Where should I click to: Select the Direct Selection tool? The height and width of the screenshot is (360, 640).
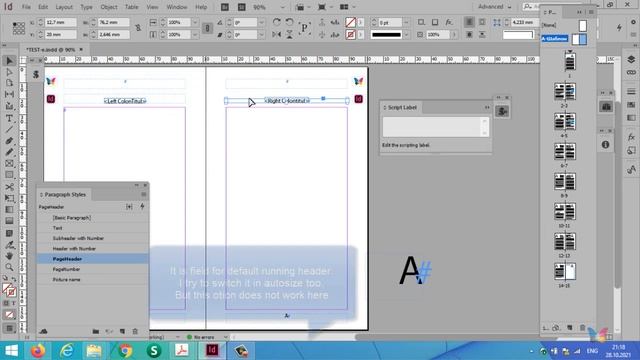pos(9,72)
